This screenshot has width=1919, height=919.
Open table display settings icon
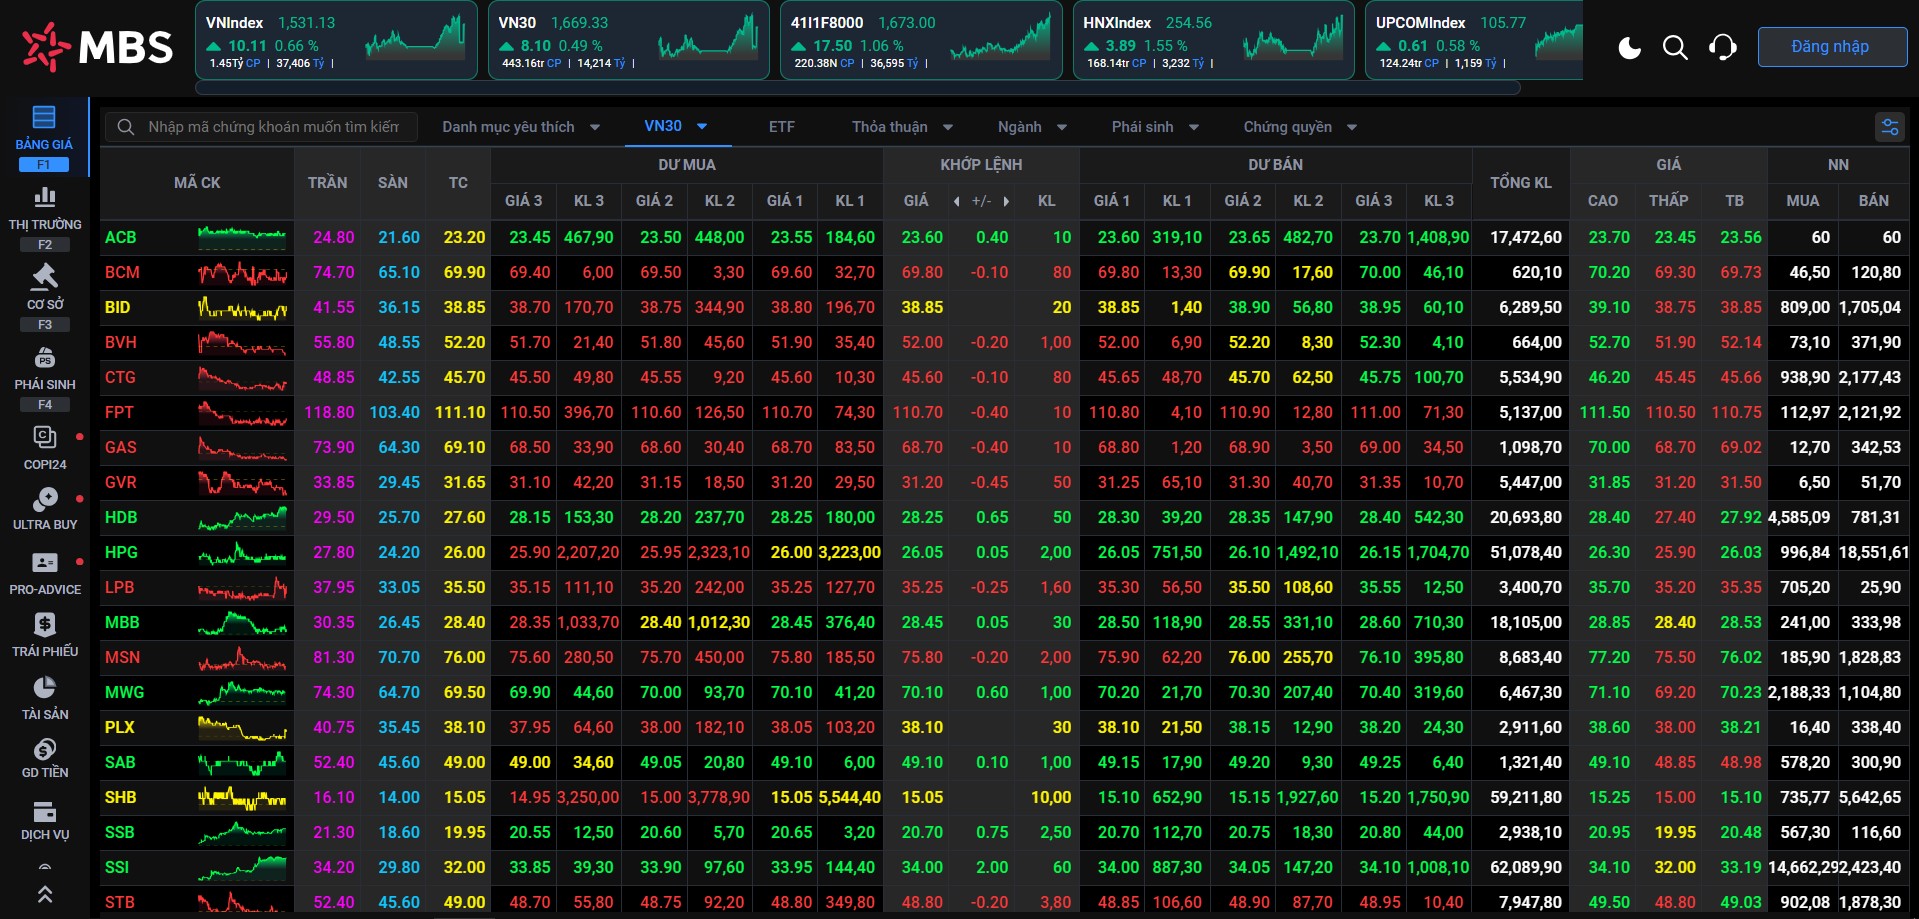pos(1890,127)
